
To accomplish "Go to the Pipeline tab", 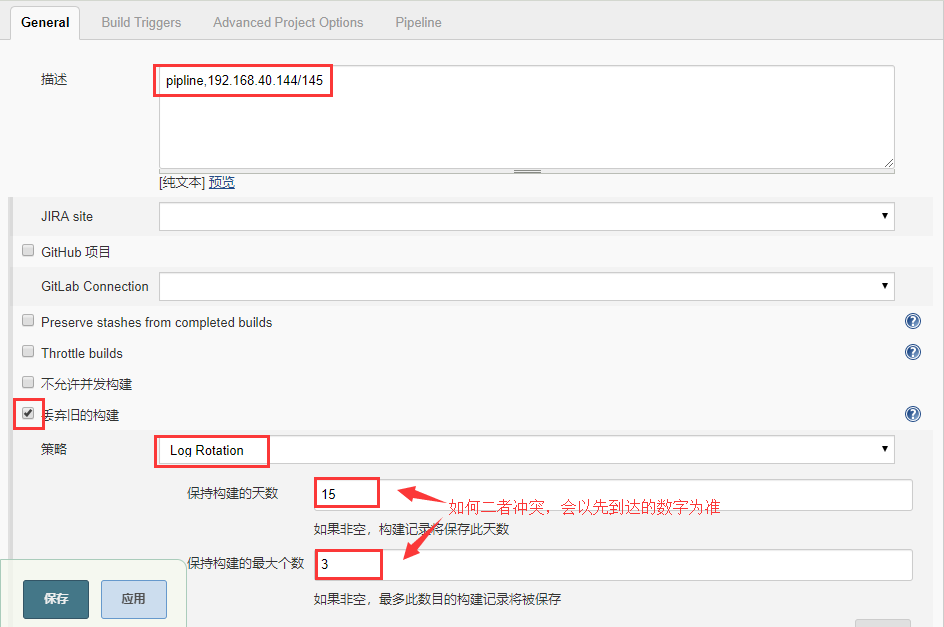I will click(418, 22).
